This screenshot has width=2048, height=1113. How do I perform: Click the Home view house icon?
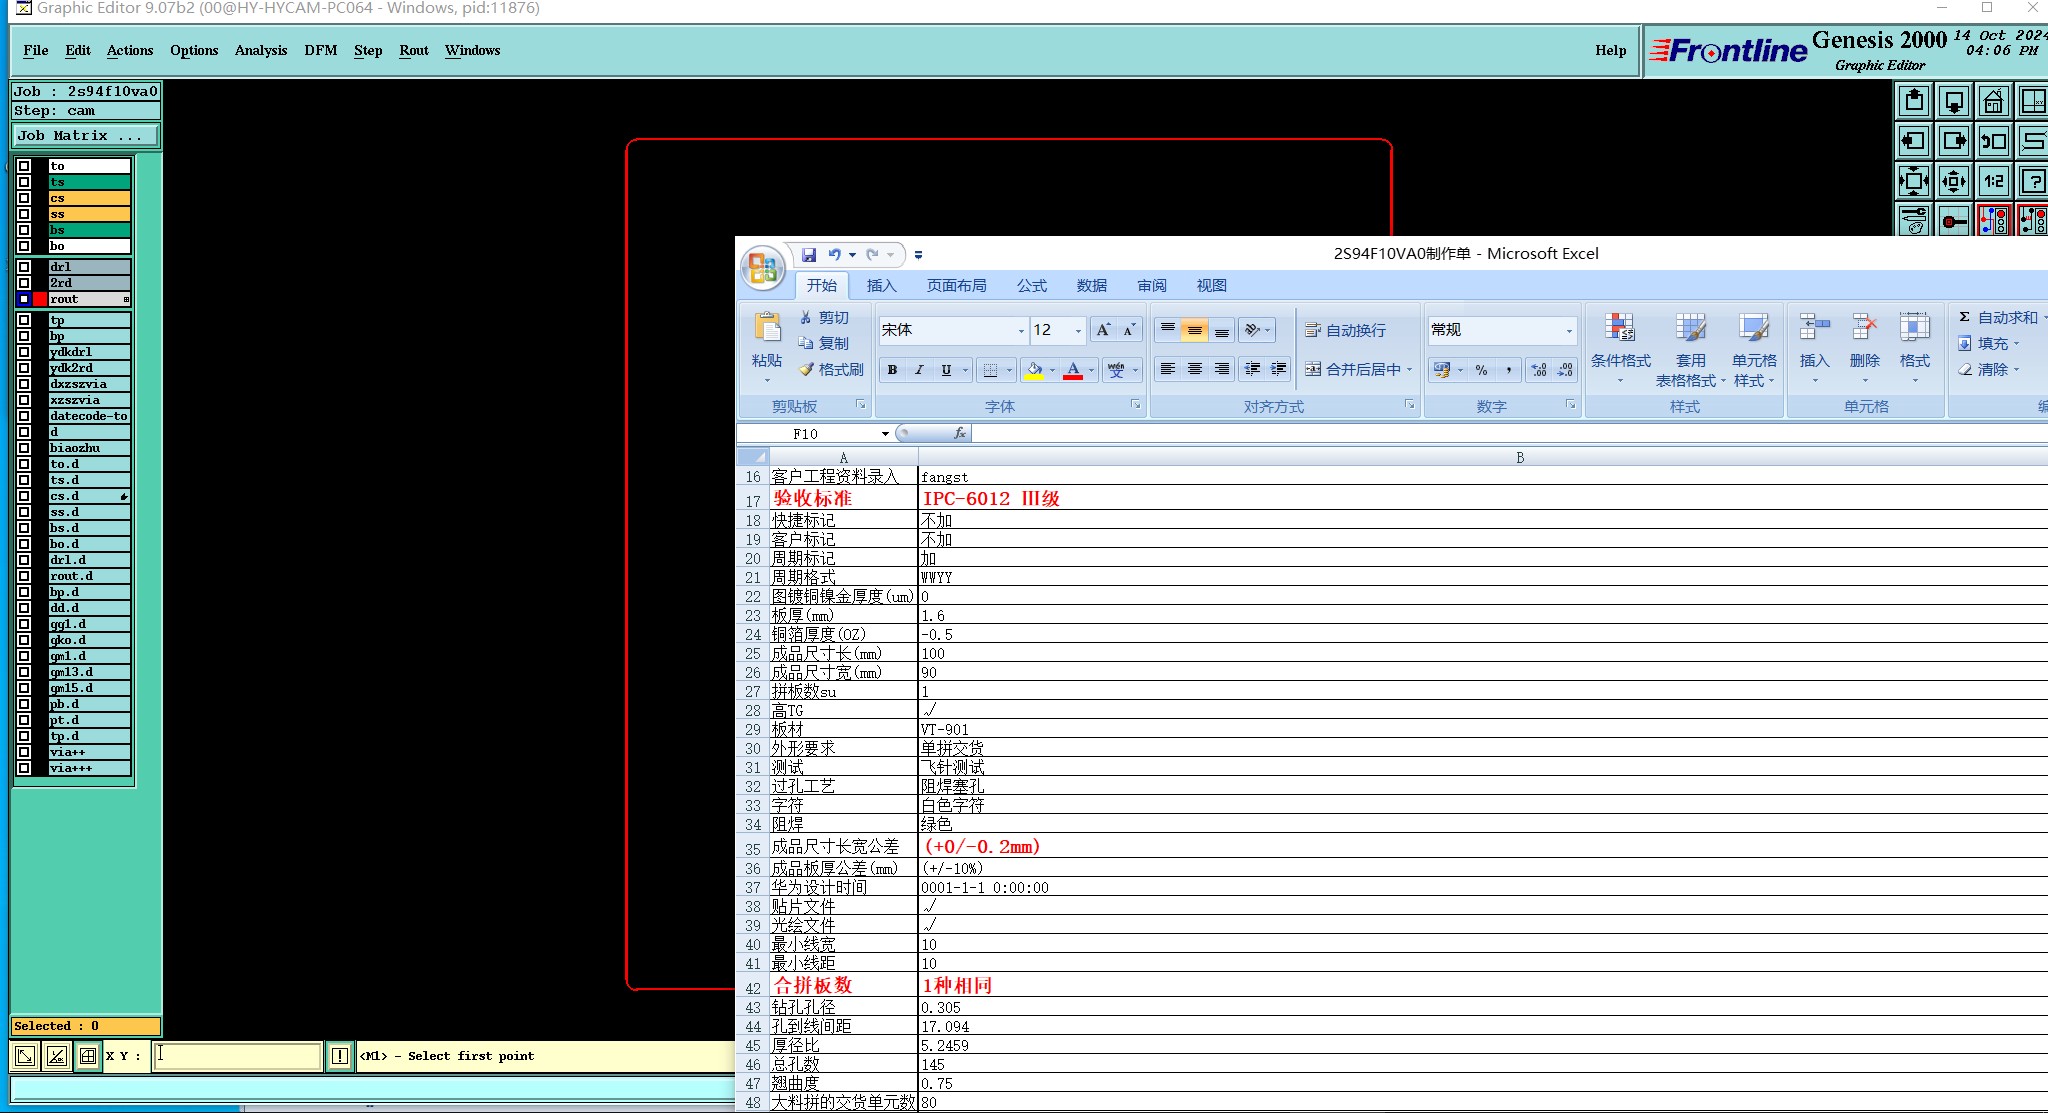point(1993,101)
